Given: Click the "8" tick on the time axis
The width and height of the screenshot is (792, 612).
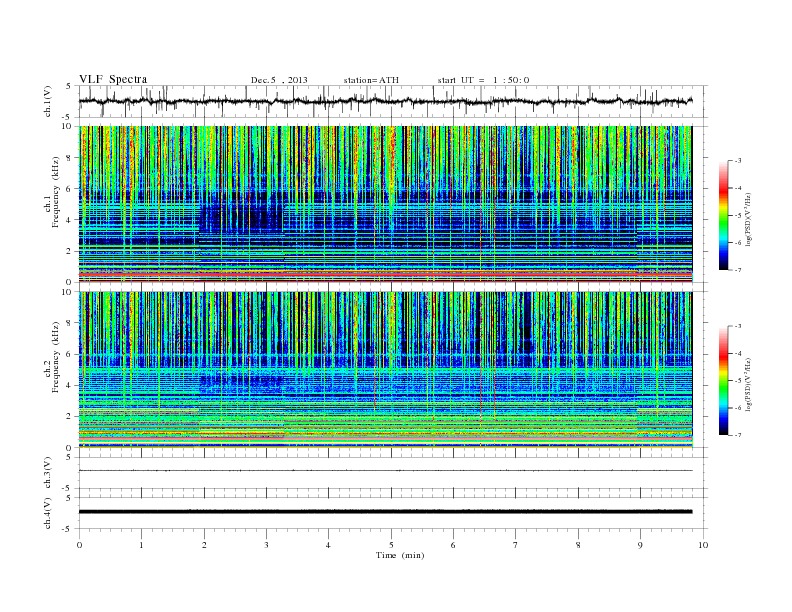Looking at the screenshot, I should click(578, 545).
